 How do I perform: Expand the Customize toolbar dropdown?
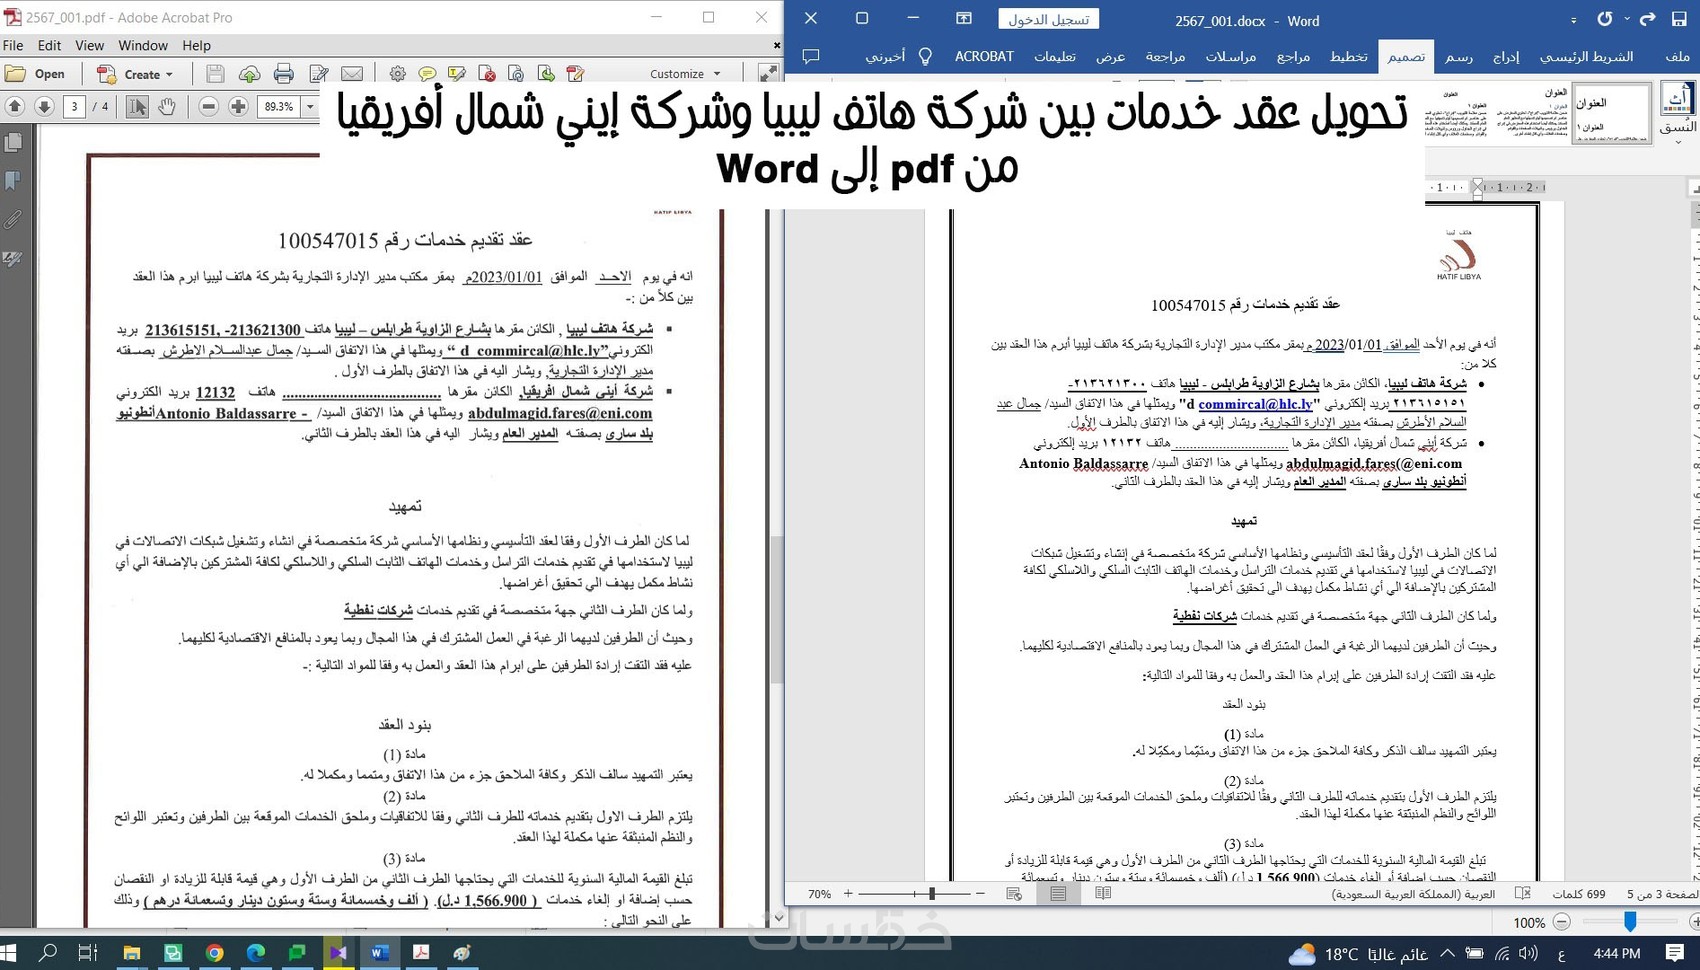coord(685,74)
